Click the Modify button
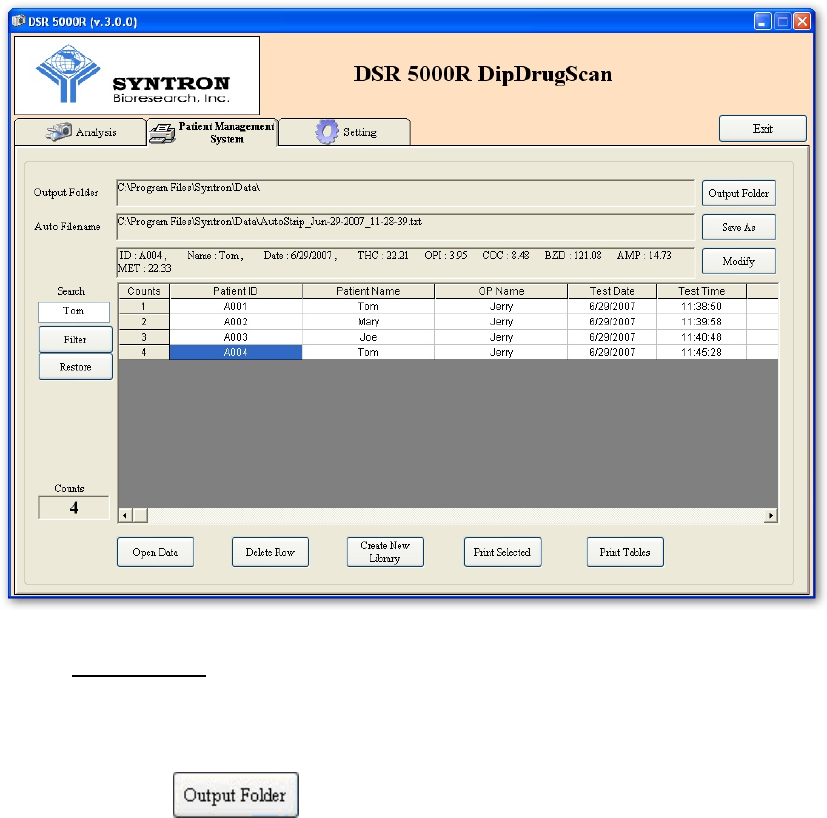Screen dimensions: 827x818 click(x=738, y=261)
